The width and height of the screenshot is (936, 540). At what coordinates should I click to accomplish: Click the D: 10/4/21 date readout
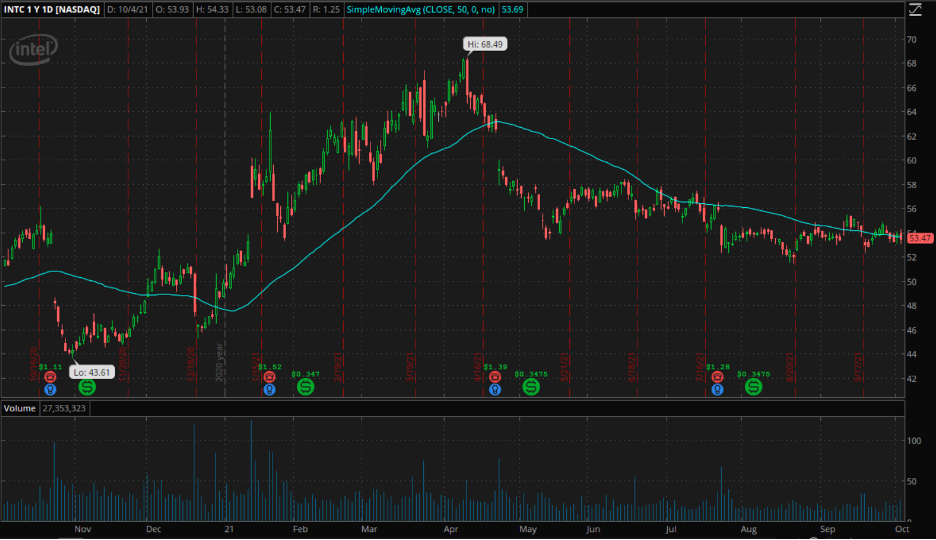coord(127,10)
